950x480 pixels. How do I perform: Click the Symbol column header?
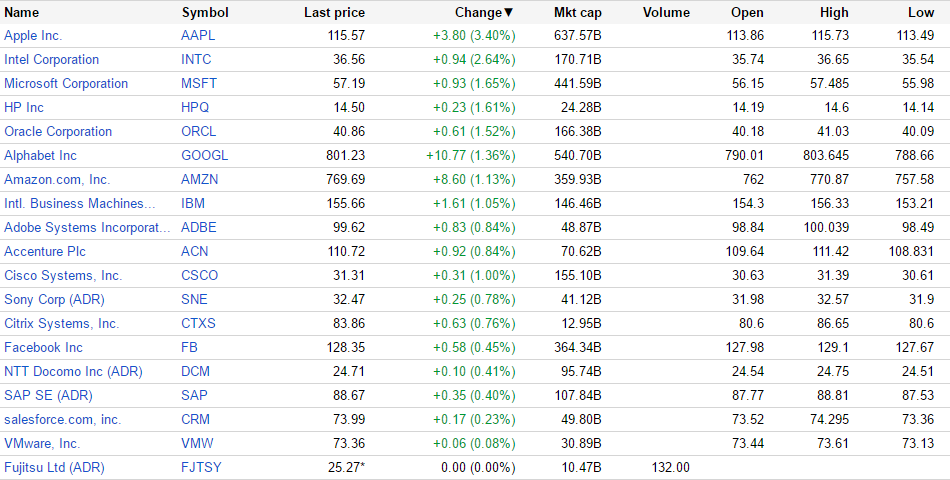click(205, 13)
